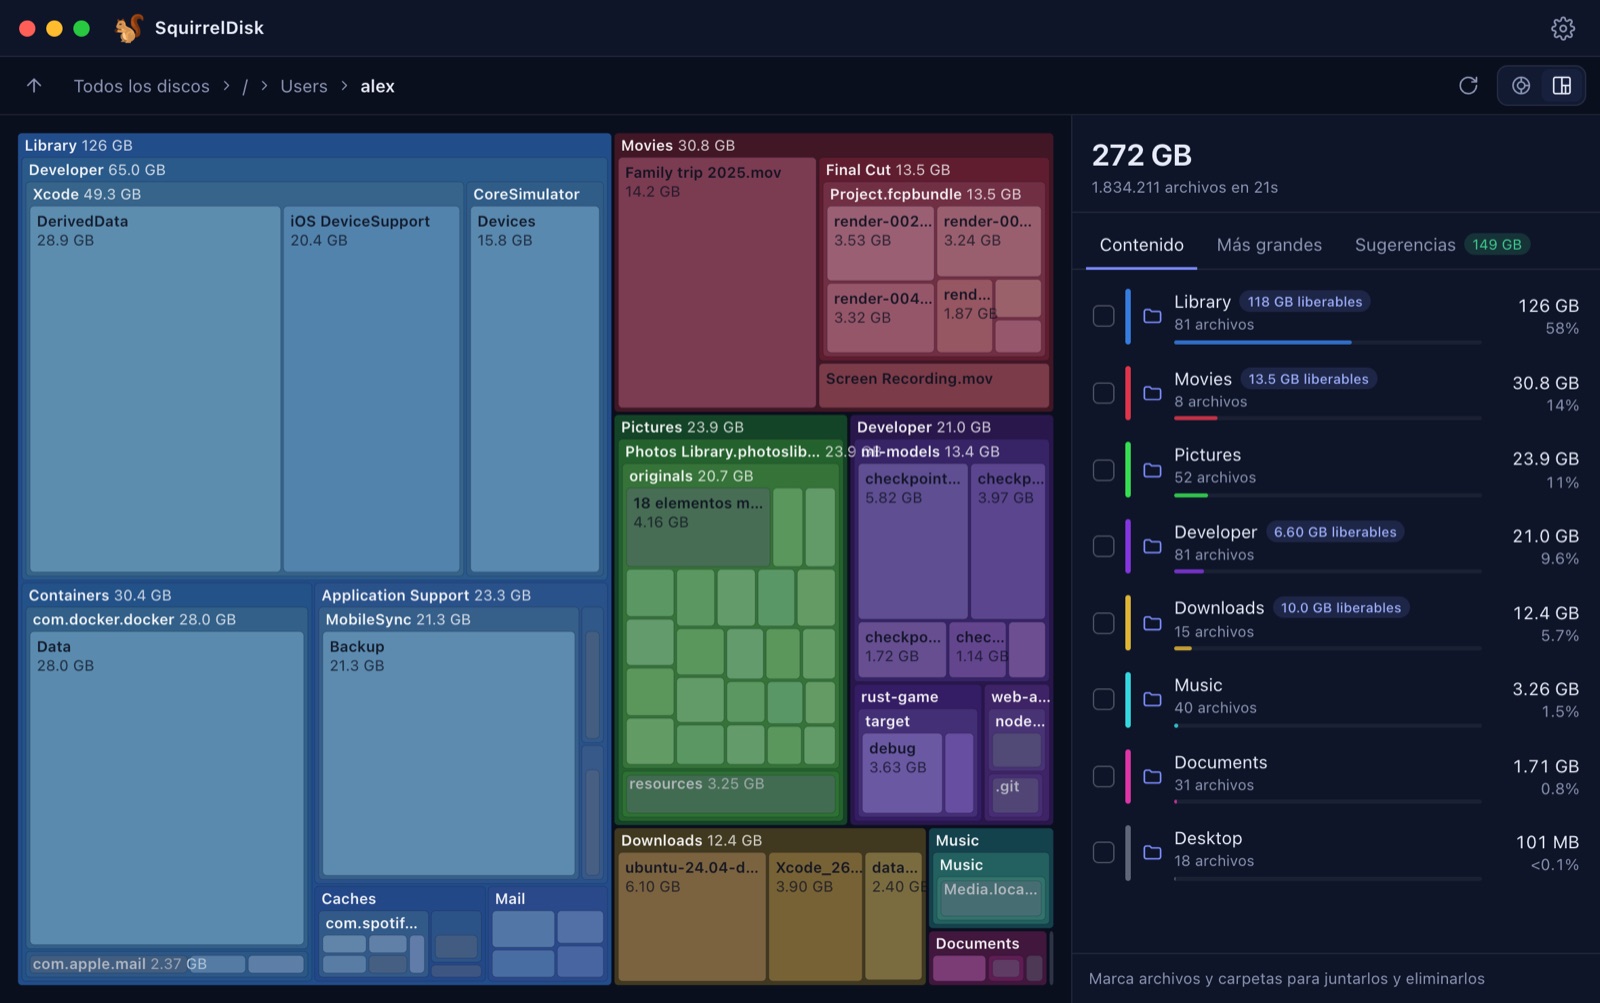This screenshot has height=1003, width=1600.
Task: Select the resources 3.25 GB block
Action: (731, 793)
